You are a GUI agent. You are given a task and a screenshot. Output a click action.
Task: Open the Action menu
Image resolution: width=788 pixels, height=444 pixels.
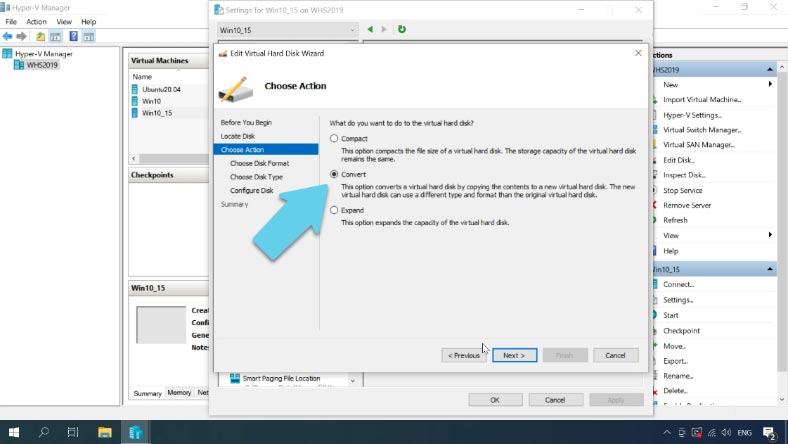click(36, 22)
